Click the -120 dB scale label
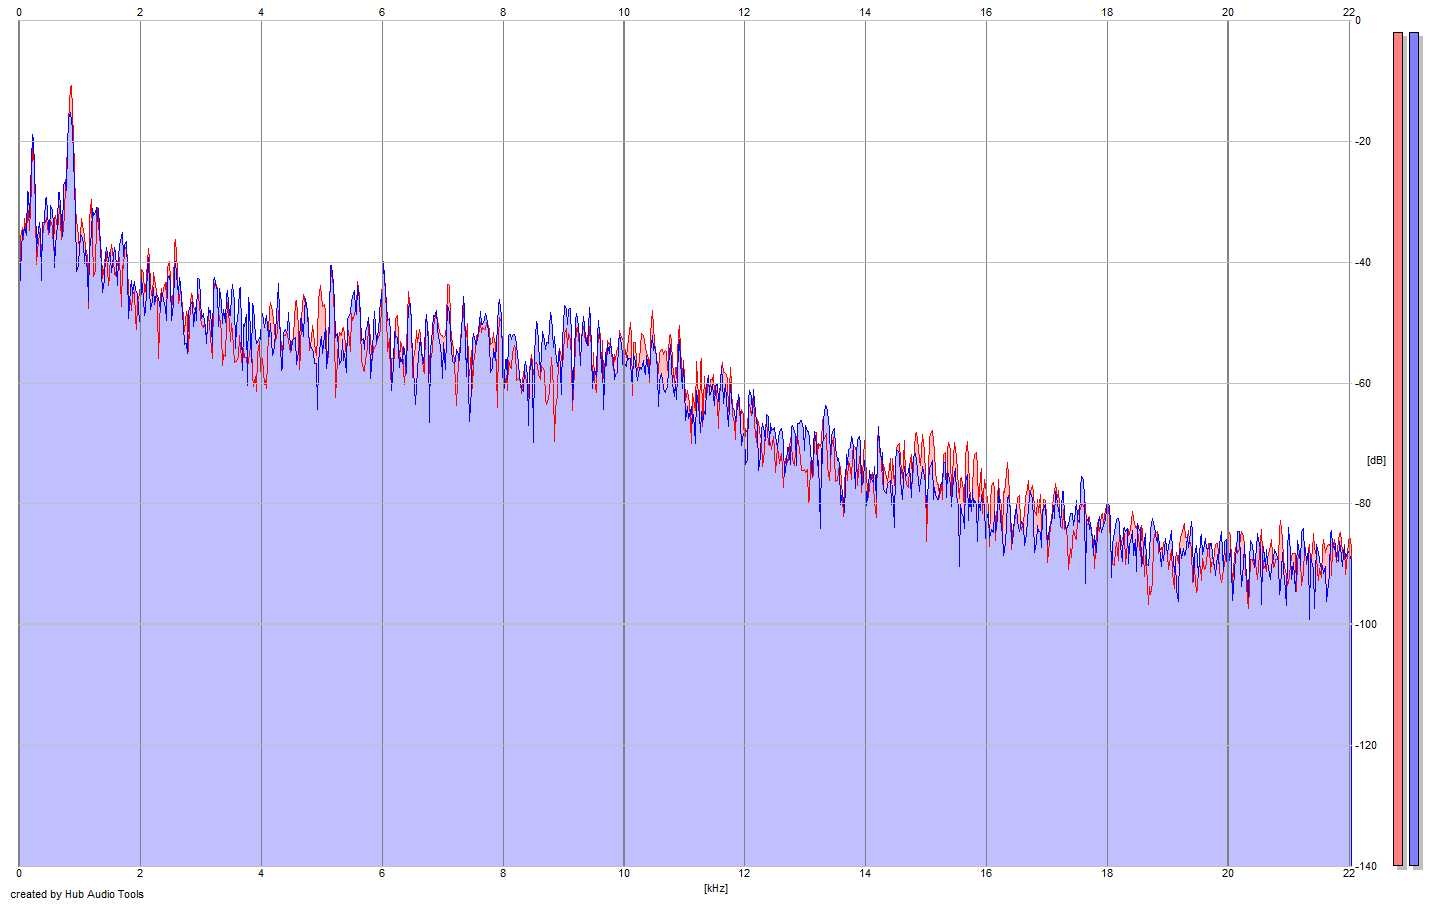 coord(1366,745)
